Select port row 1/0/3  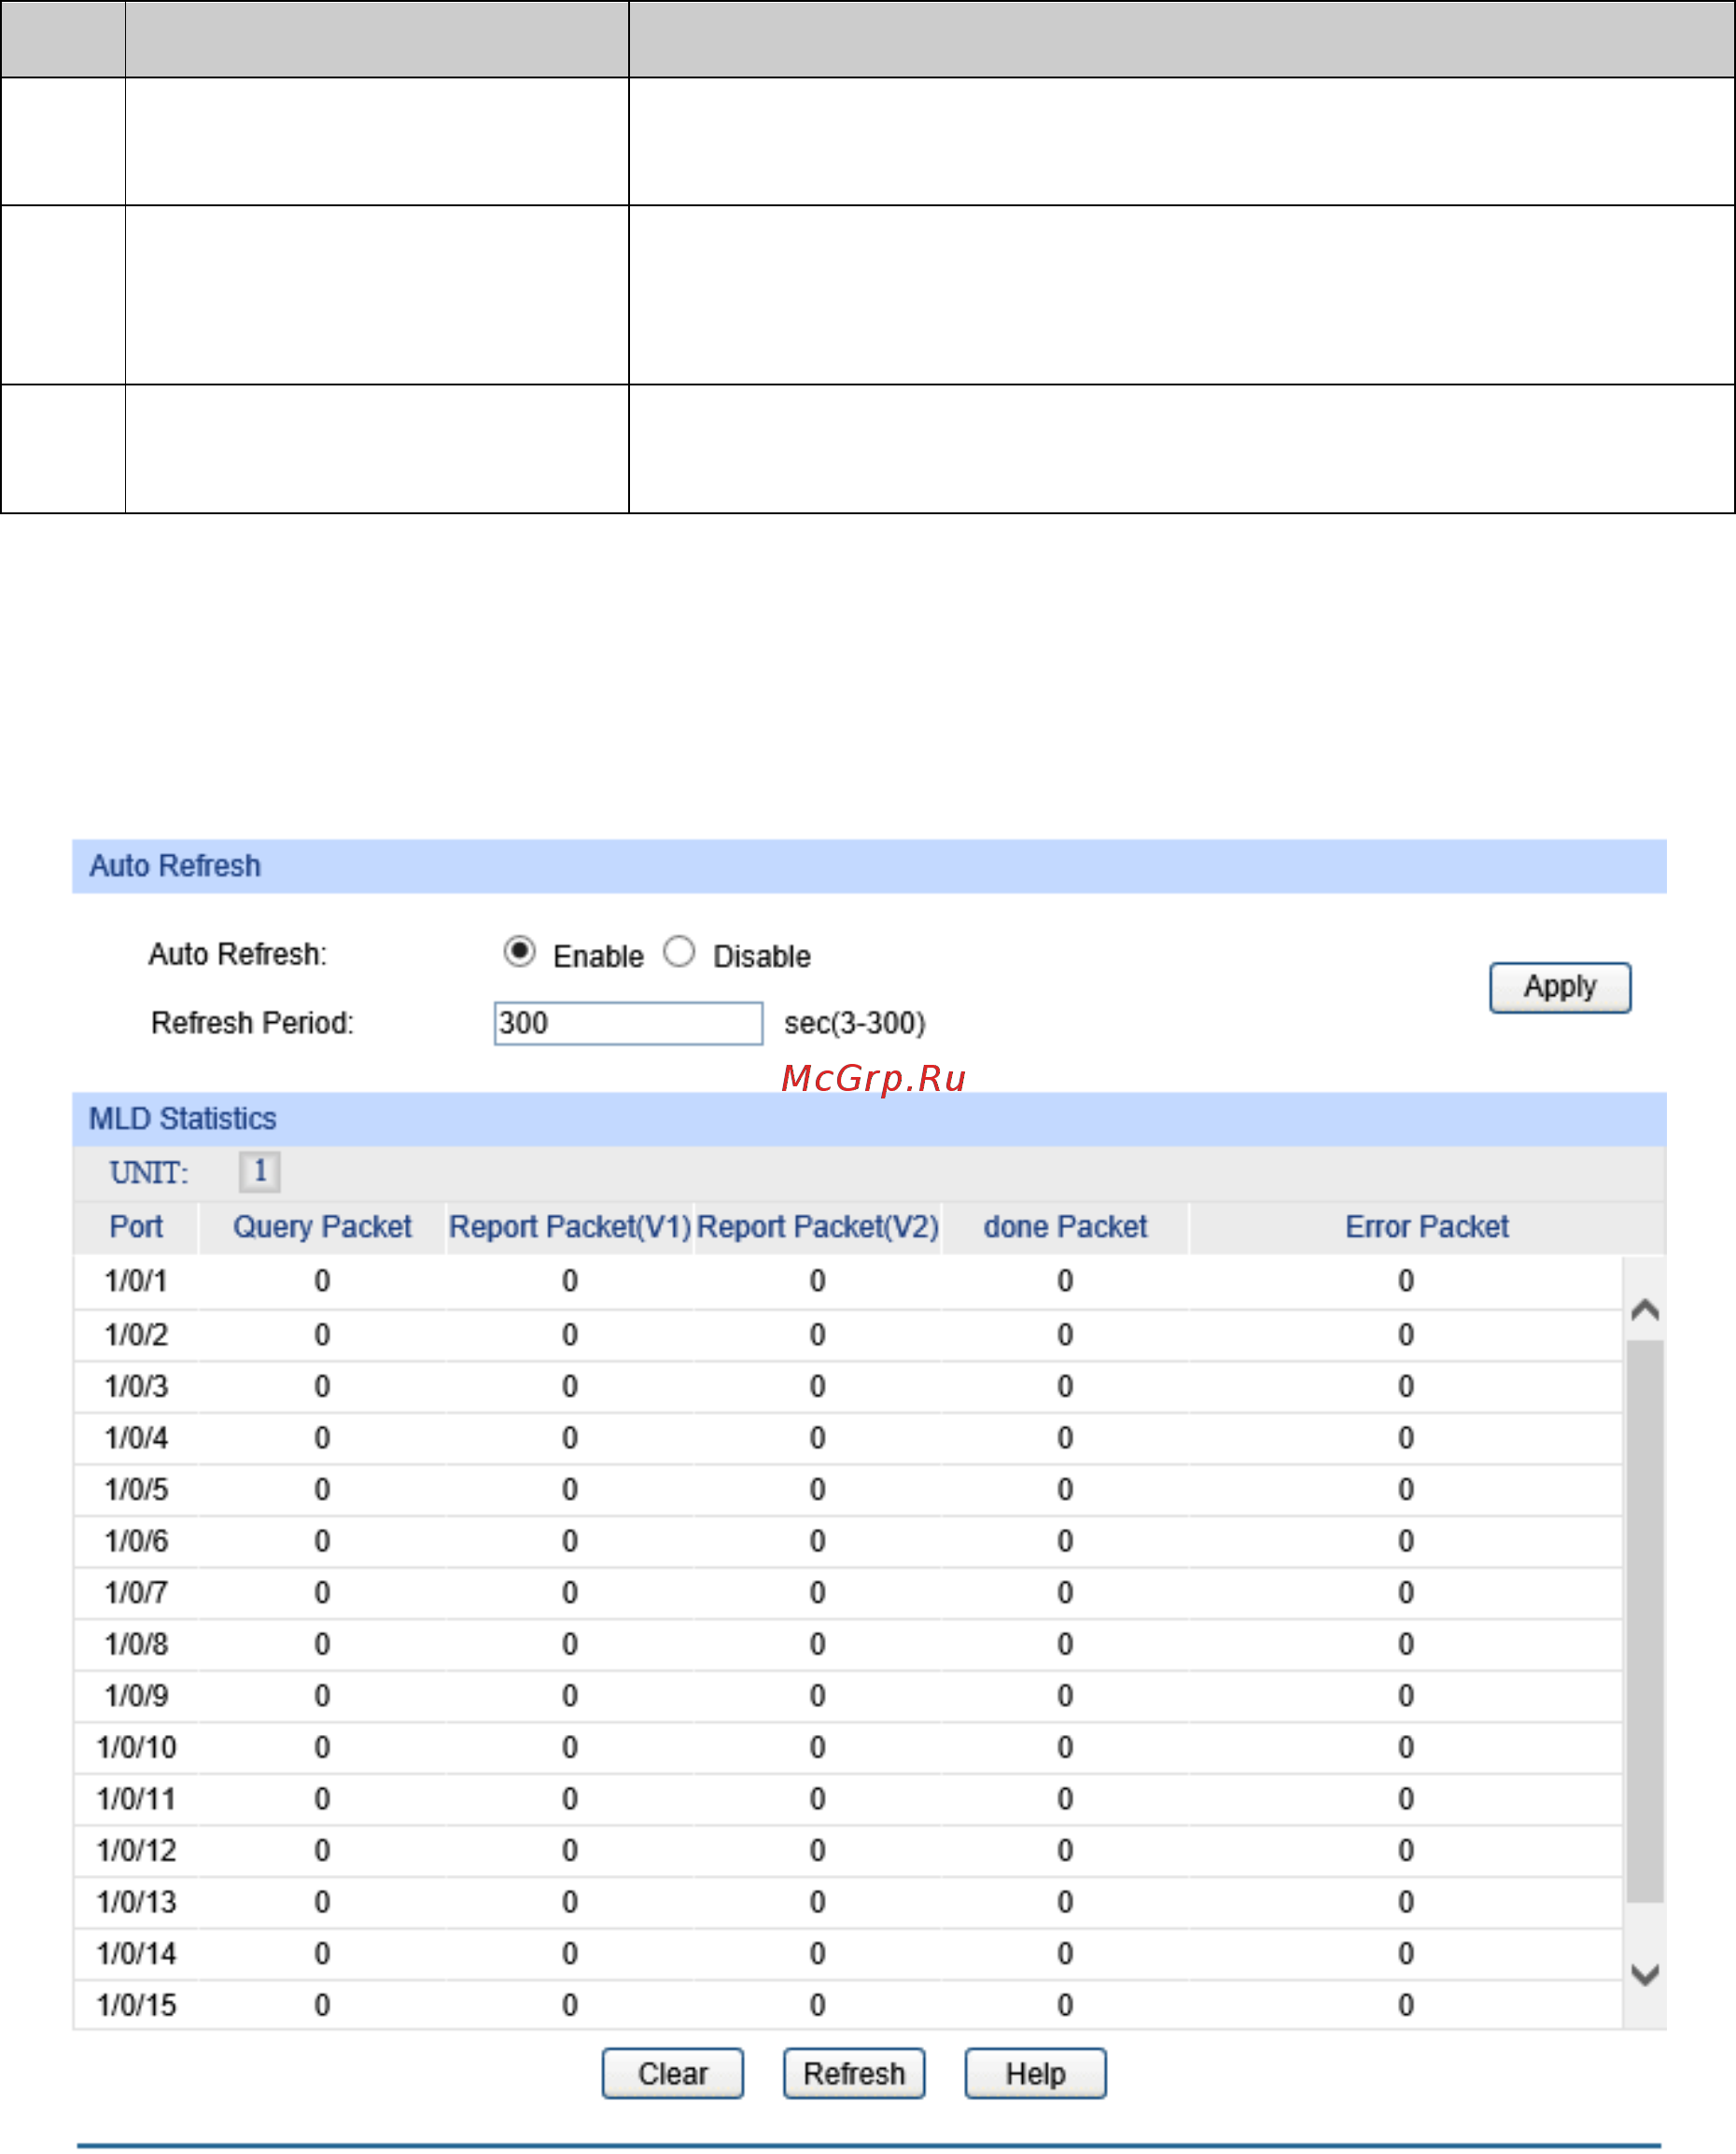848,1387
